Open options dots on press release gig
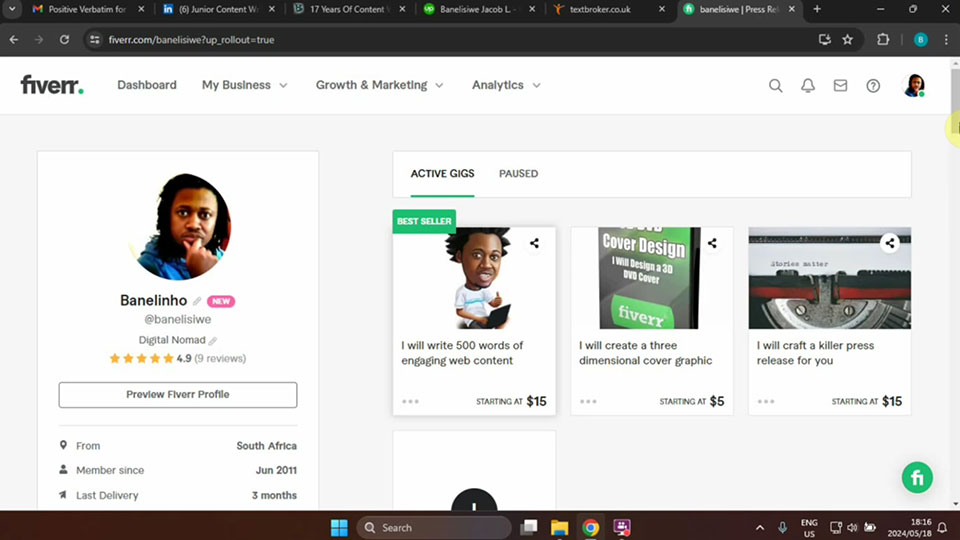This screenshot has width=960, height=540. click(765, 402)
